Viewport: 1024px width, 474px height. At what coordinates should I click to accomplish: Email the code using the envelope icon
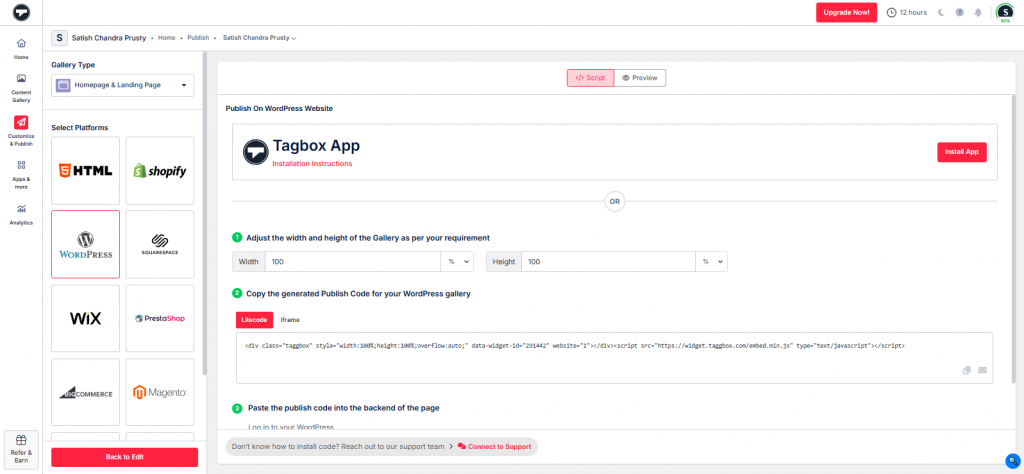click(982, 370)
